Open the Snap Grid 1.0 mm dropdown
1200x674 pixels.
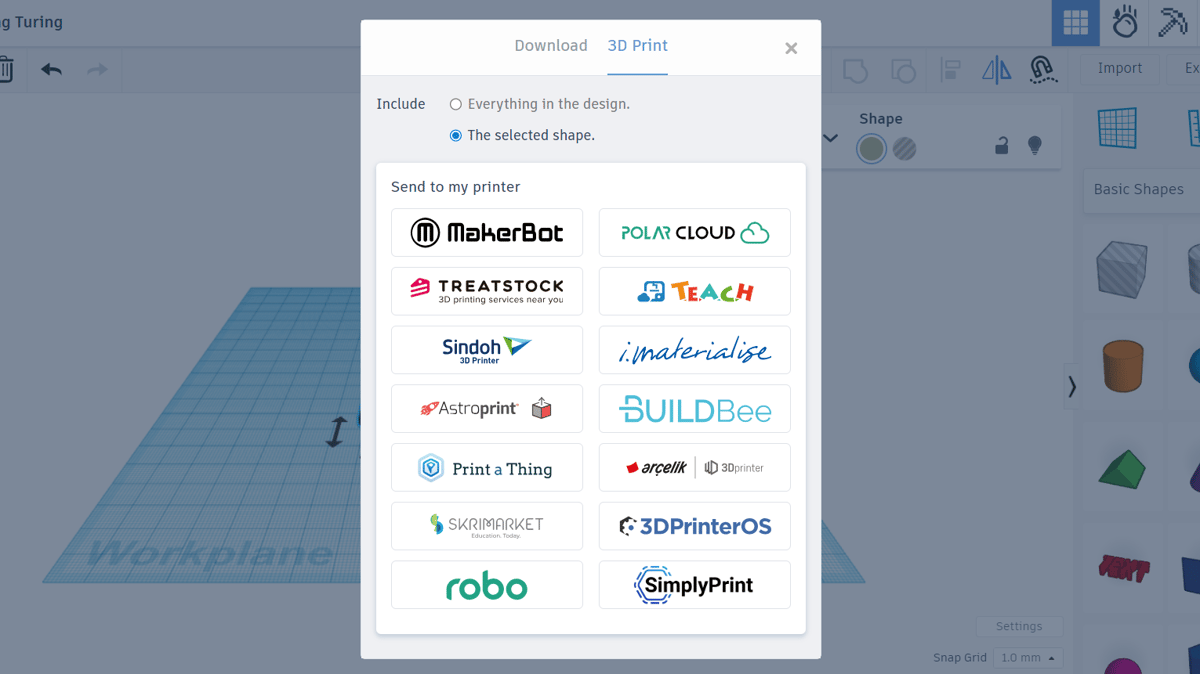pyautogui.click(x=1027, y=657)
